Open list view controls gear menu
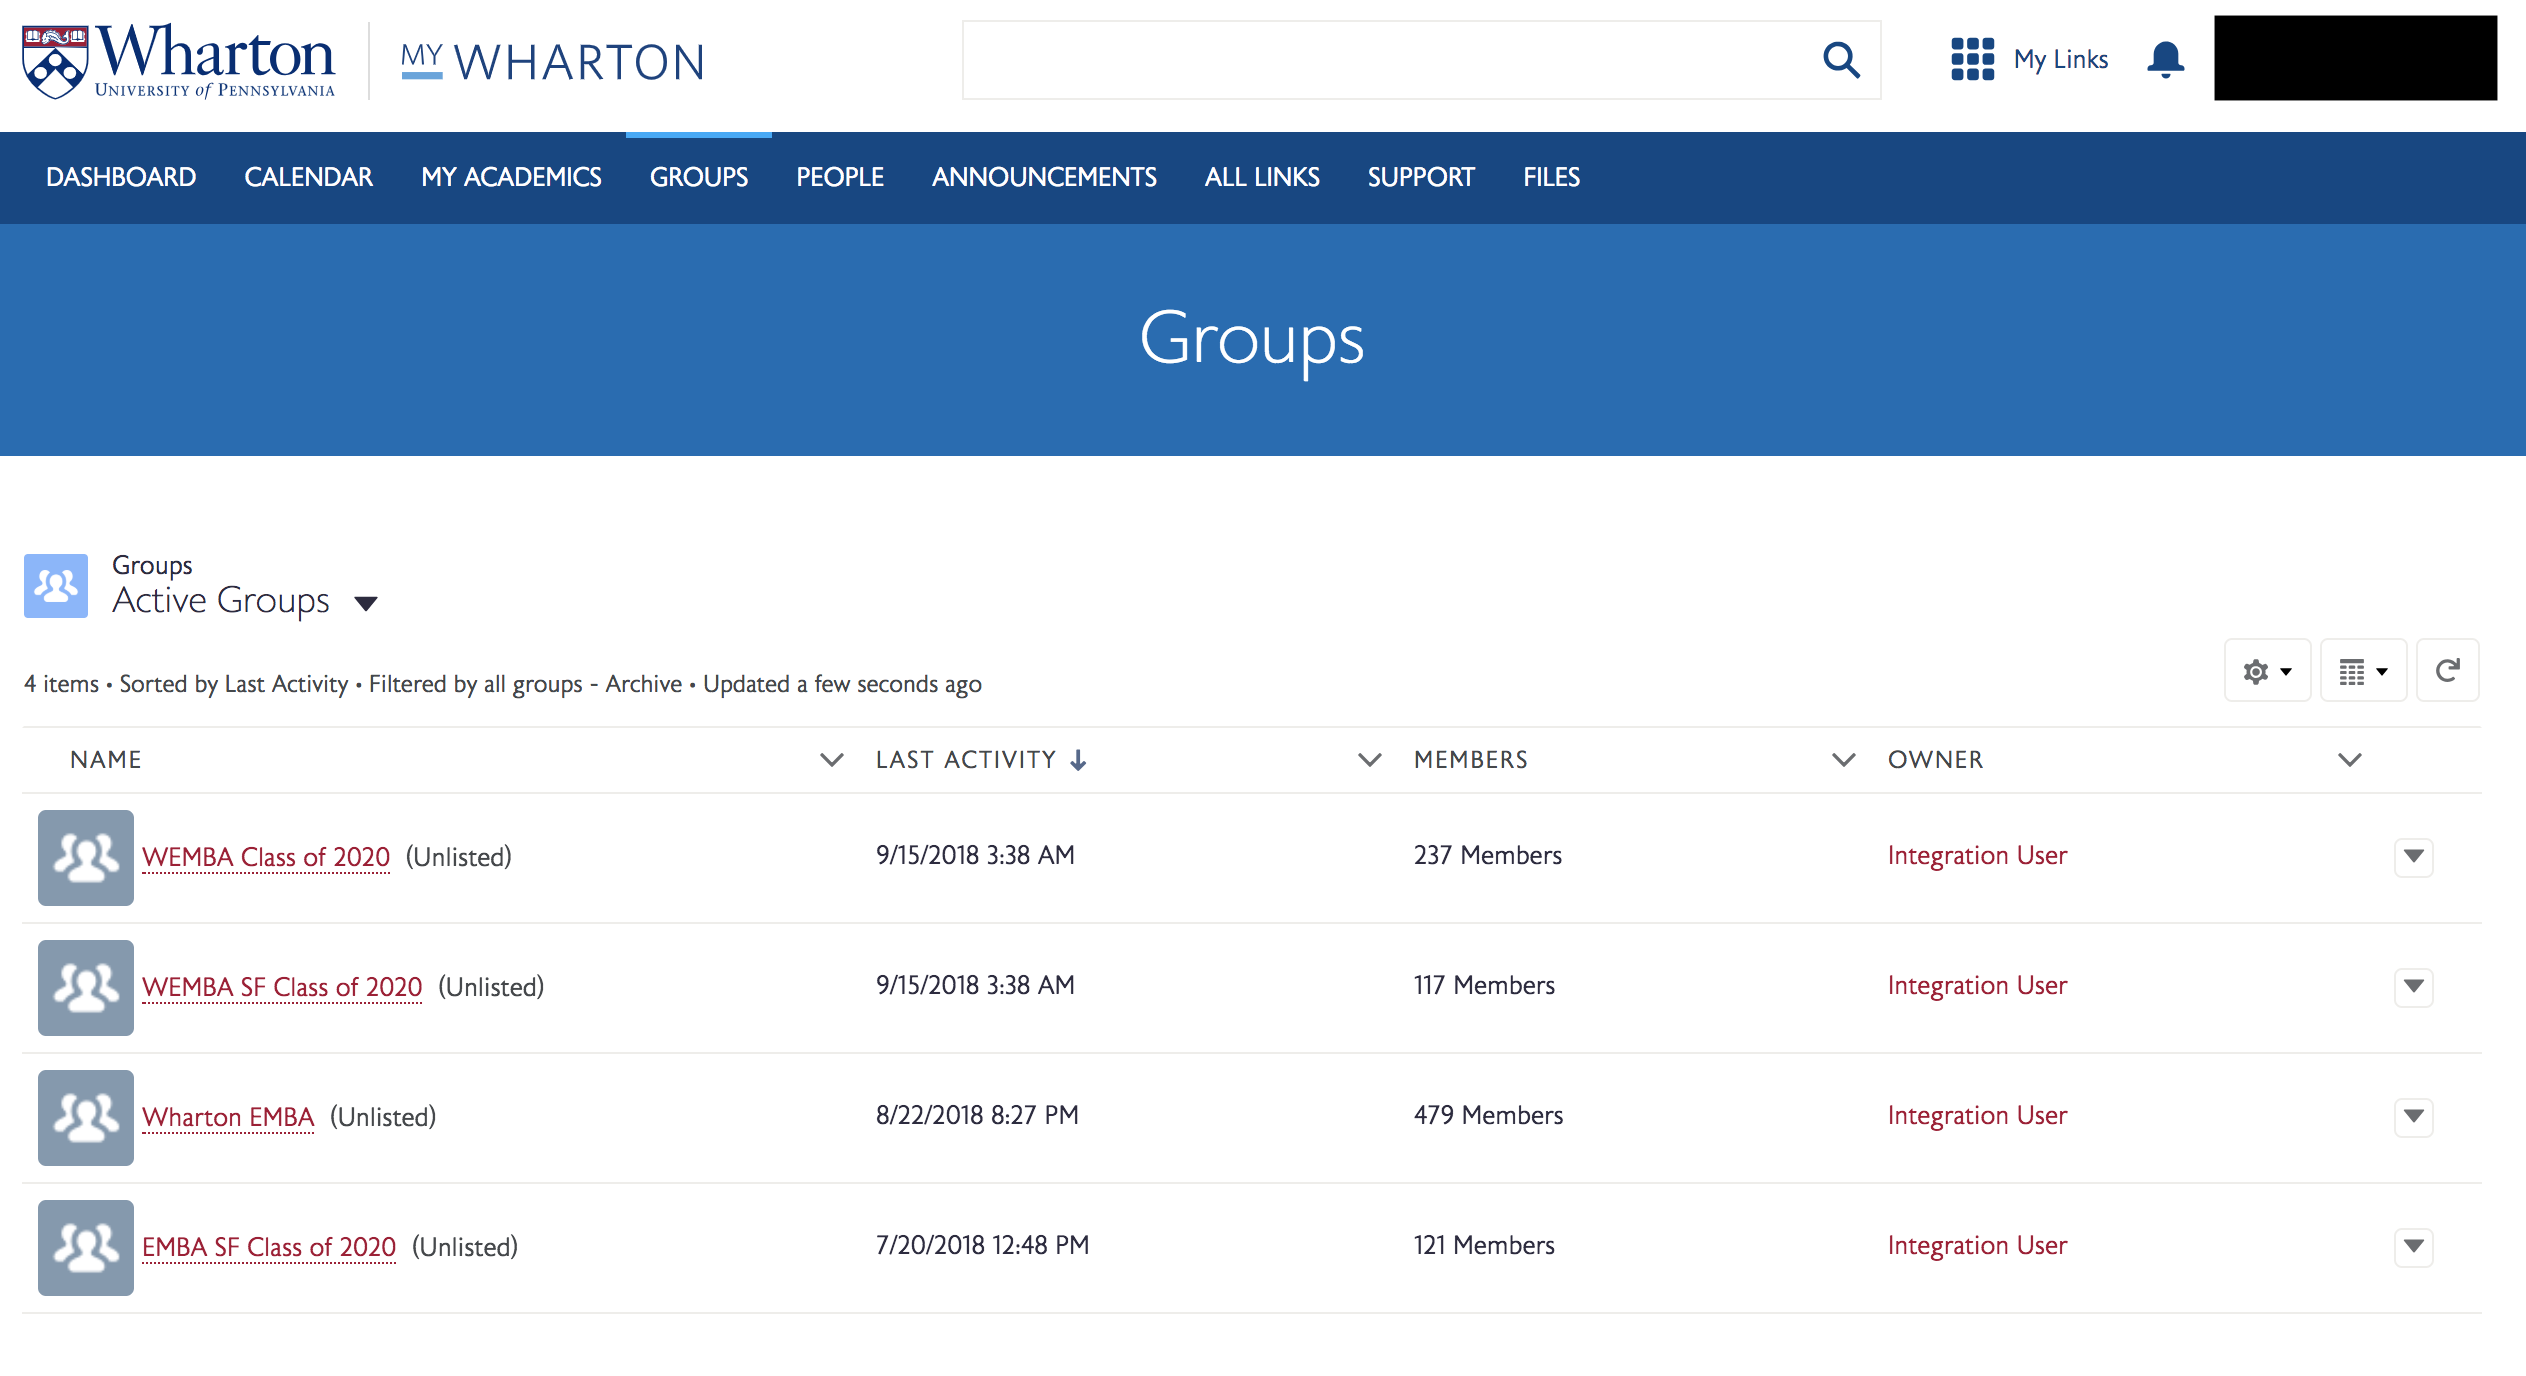Image resolution: width=2526 pixels, height=1376 pixels. (2266, 671)
